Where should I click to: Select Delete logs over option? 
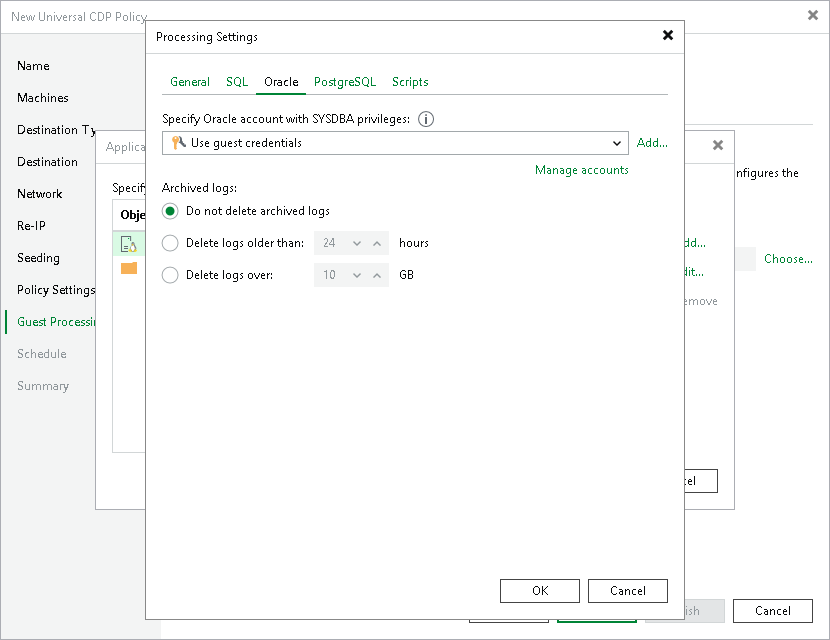(170, 275)
